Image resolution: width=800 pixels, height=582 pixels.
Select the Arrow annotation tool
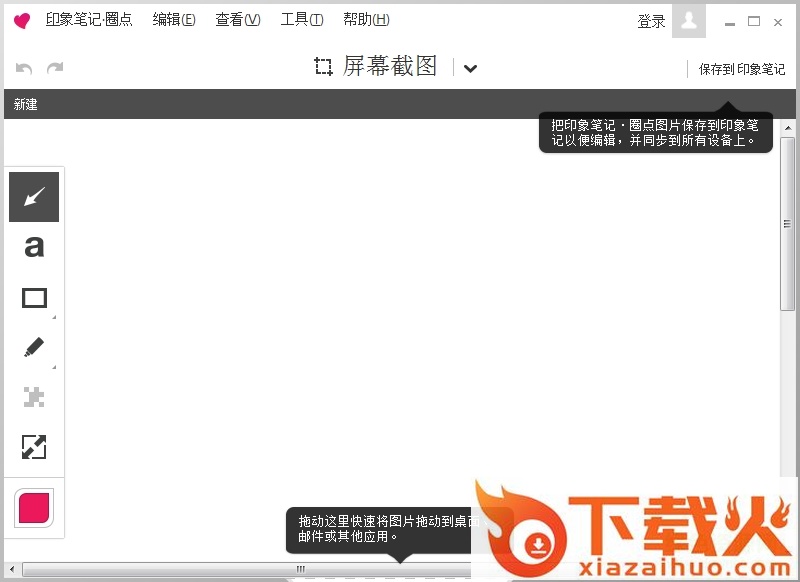click(34, 197)
